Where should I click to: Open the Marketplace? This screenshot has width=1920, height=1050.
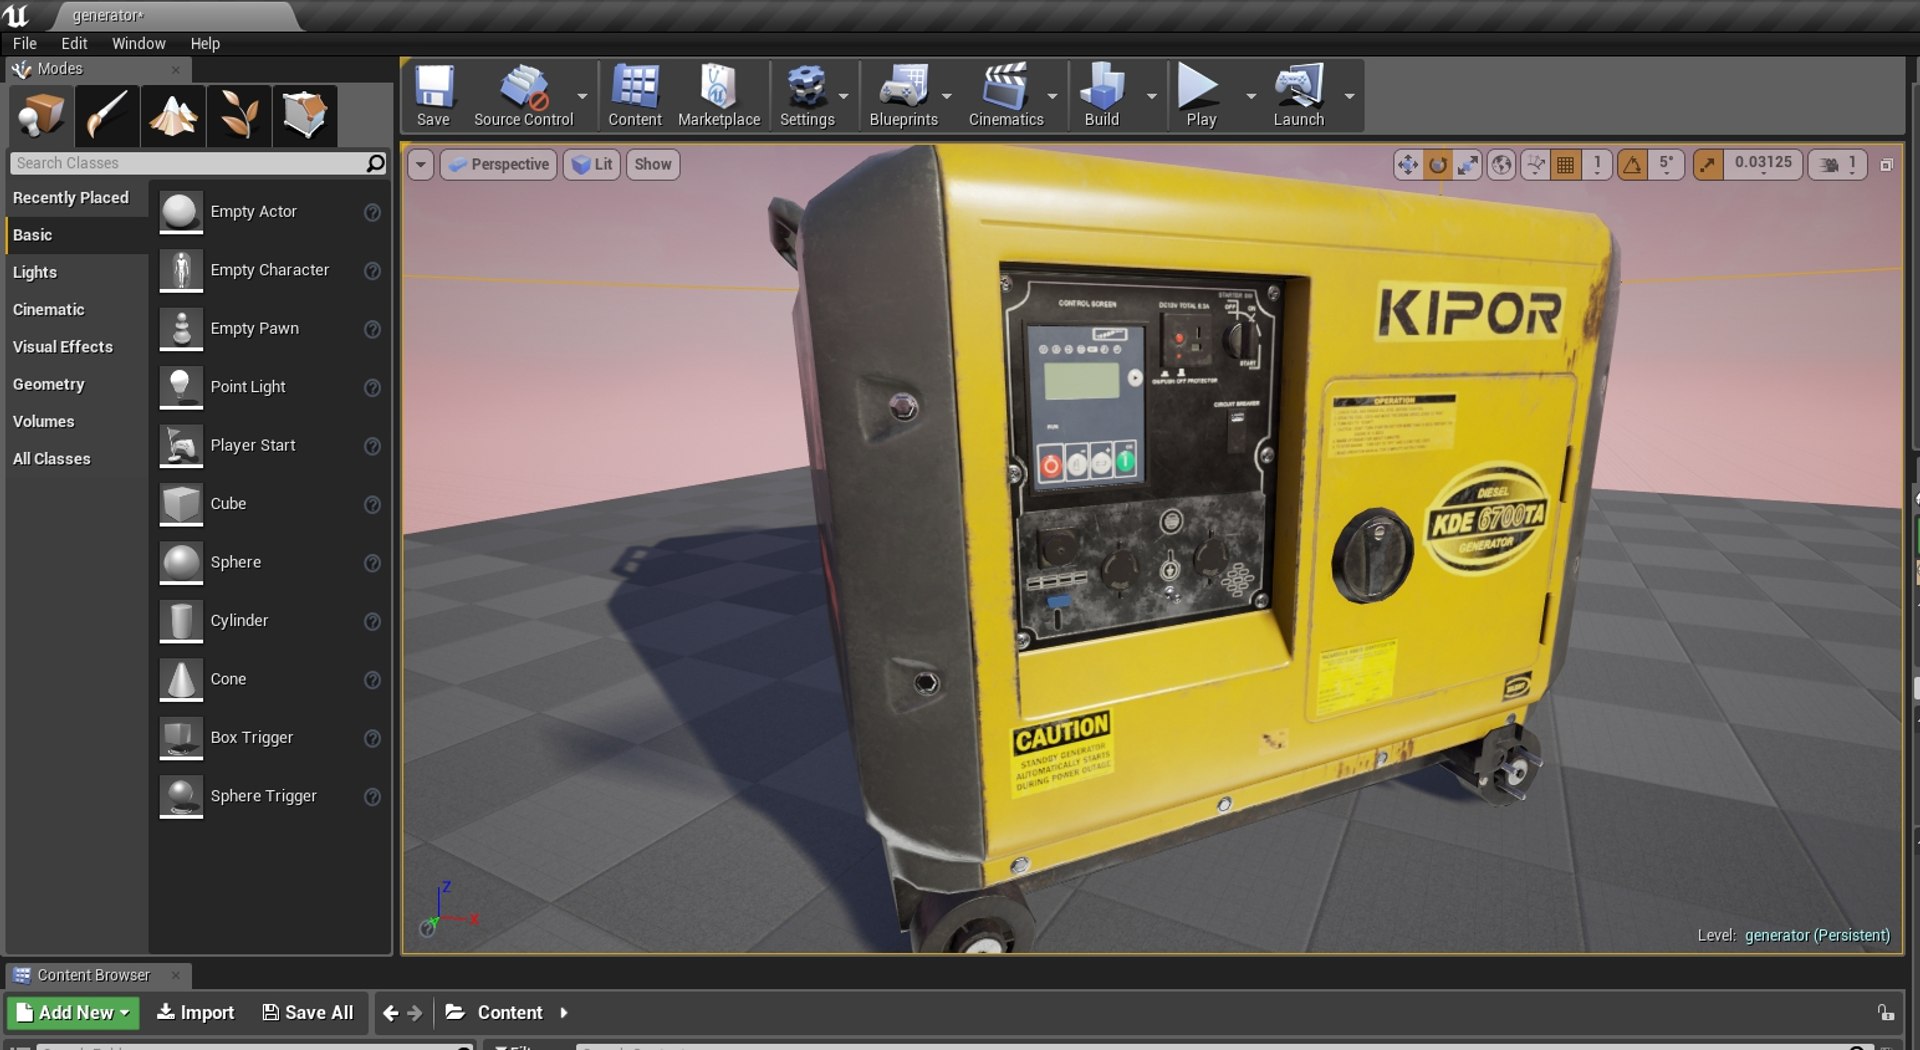[x=719, y=96]
